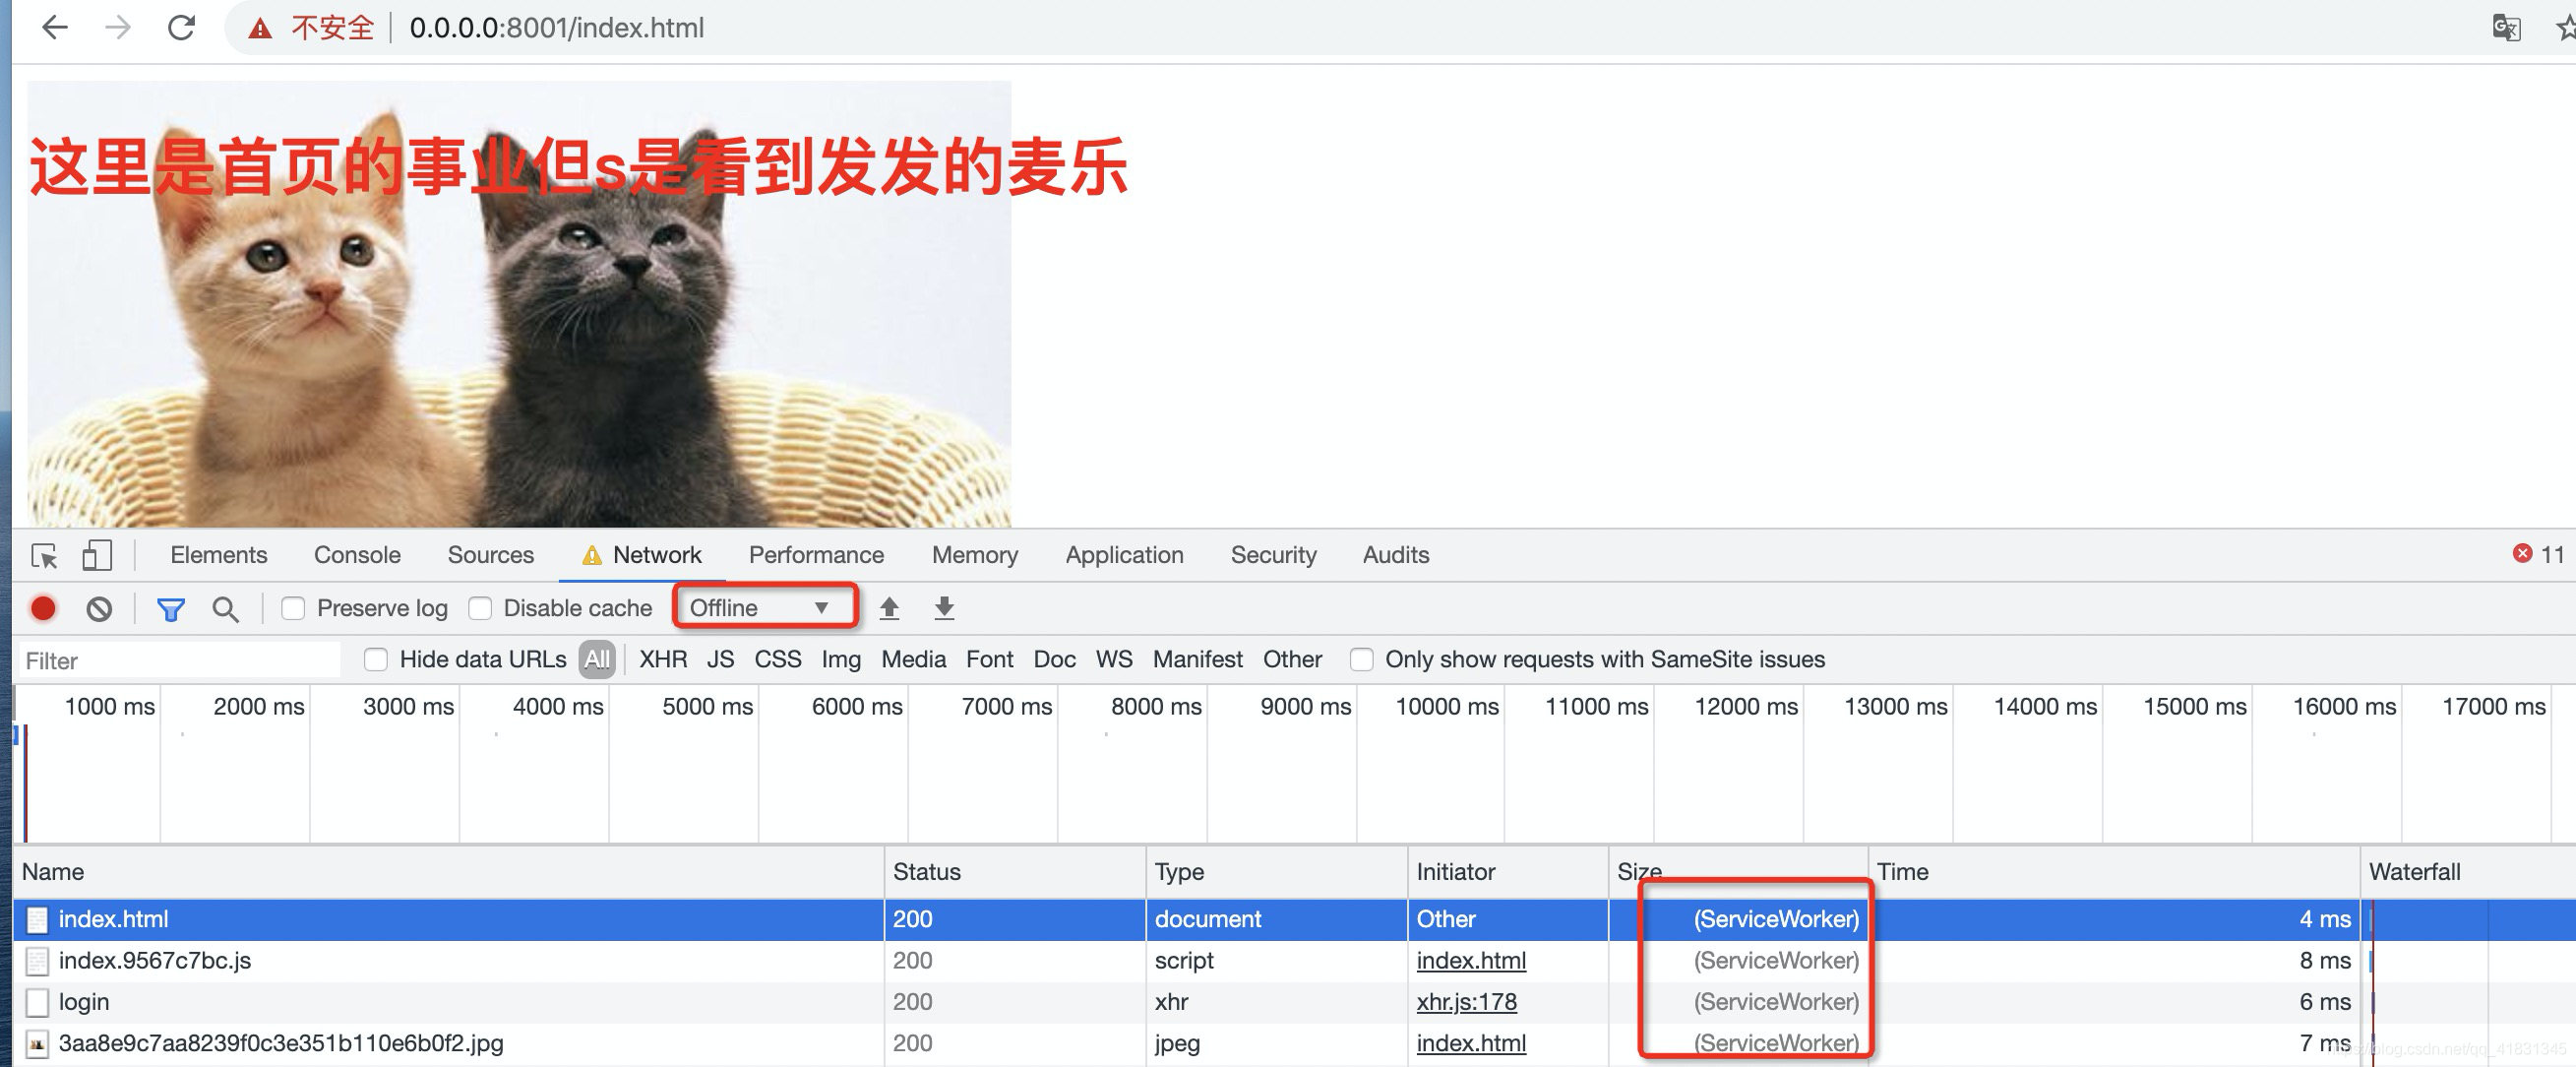
Task: Open the Application tab
Action: click(x=1123, y=555)
